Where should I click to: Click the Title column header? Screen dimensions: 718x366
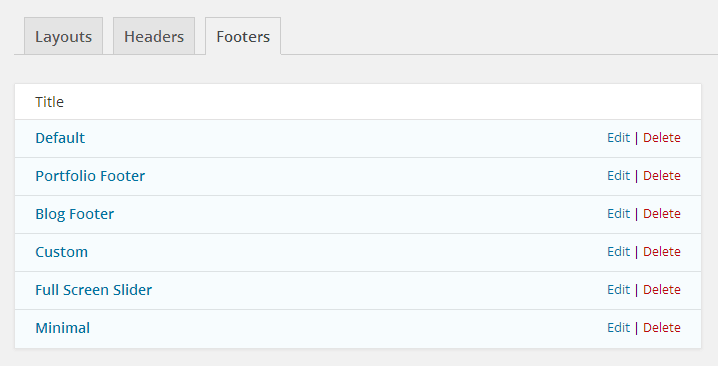coord(49,102)
